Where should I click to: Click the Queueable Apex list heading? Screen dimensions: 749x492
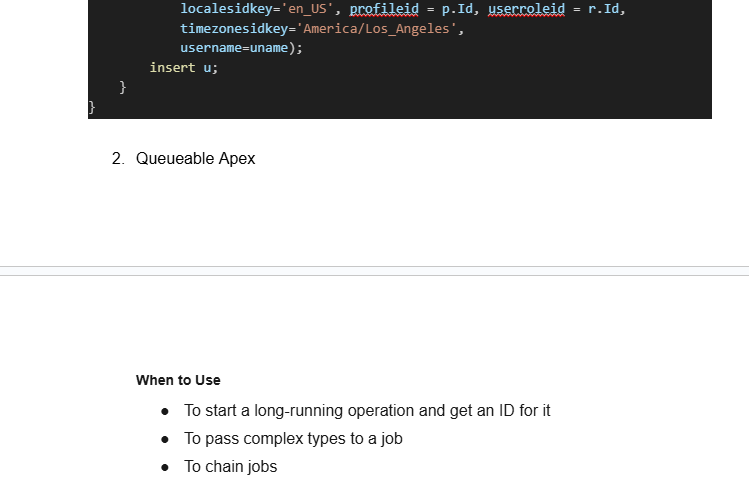[x=196, y=159]
